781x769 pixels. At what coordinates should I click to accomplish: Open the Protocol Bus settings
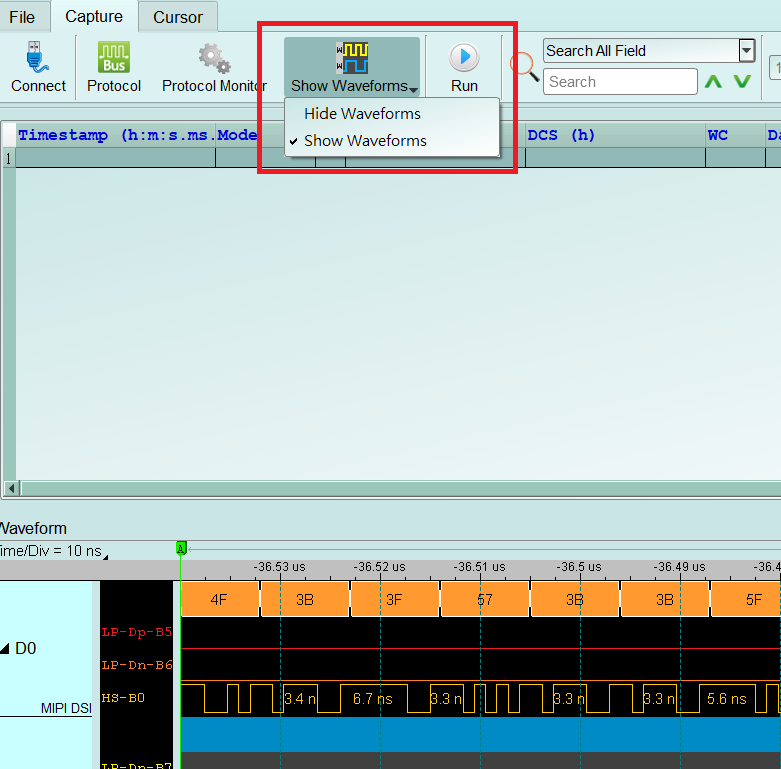114,67
